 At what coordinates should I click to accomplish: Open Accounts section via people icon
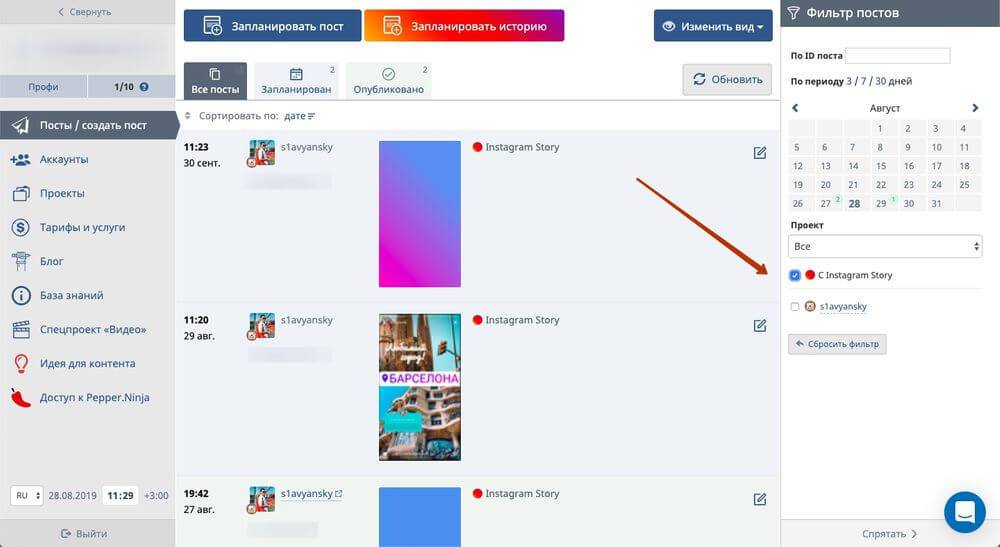click(20, 159)
